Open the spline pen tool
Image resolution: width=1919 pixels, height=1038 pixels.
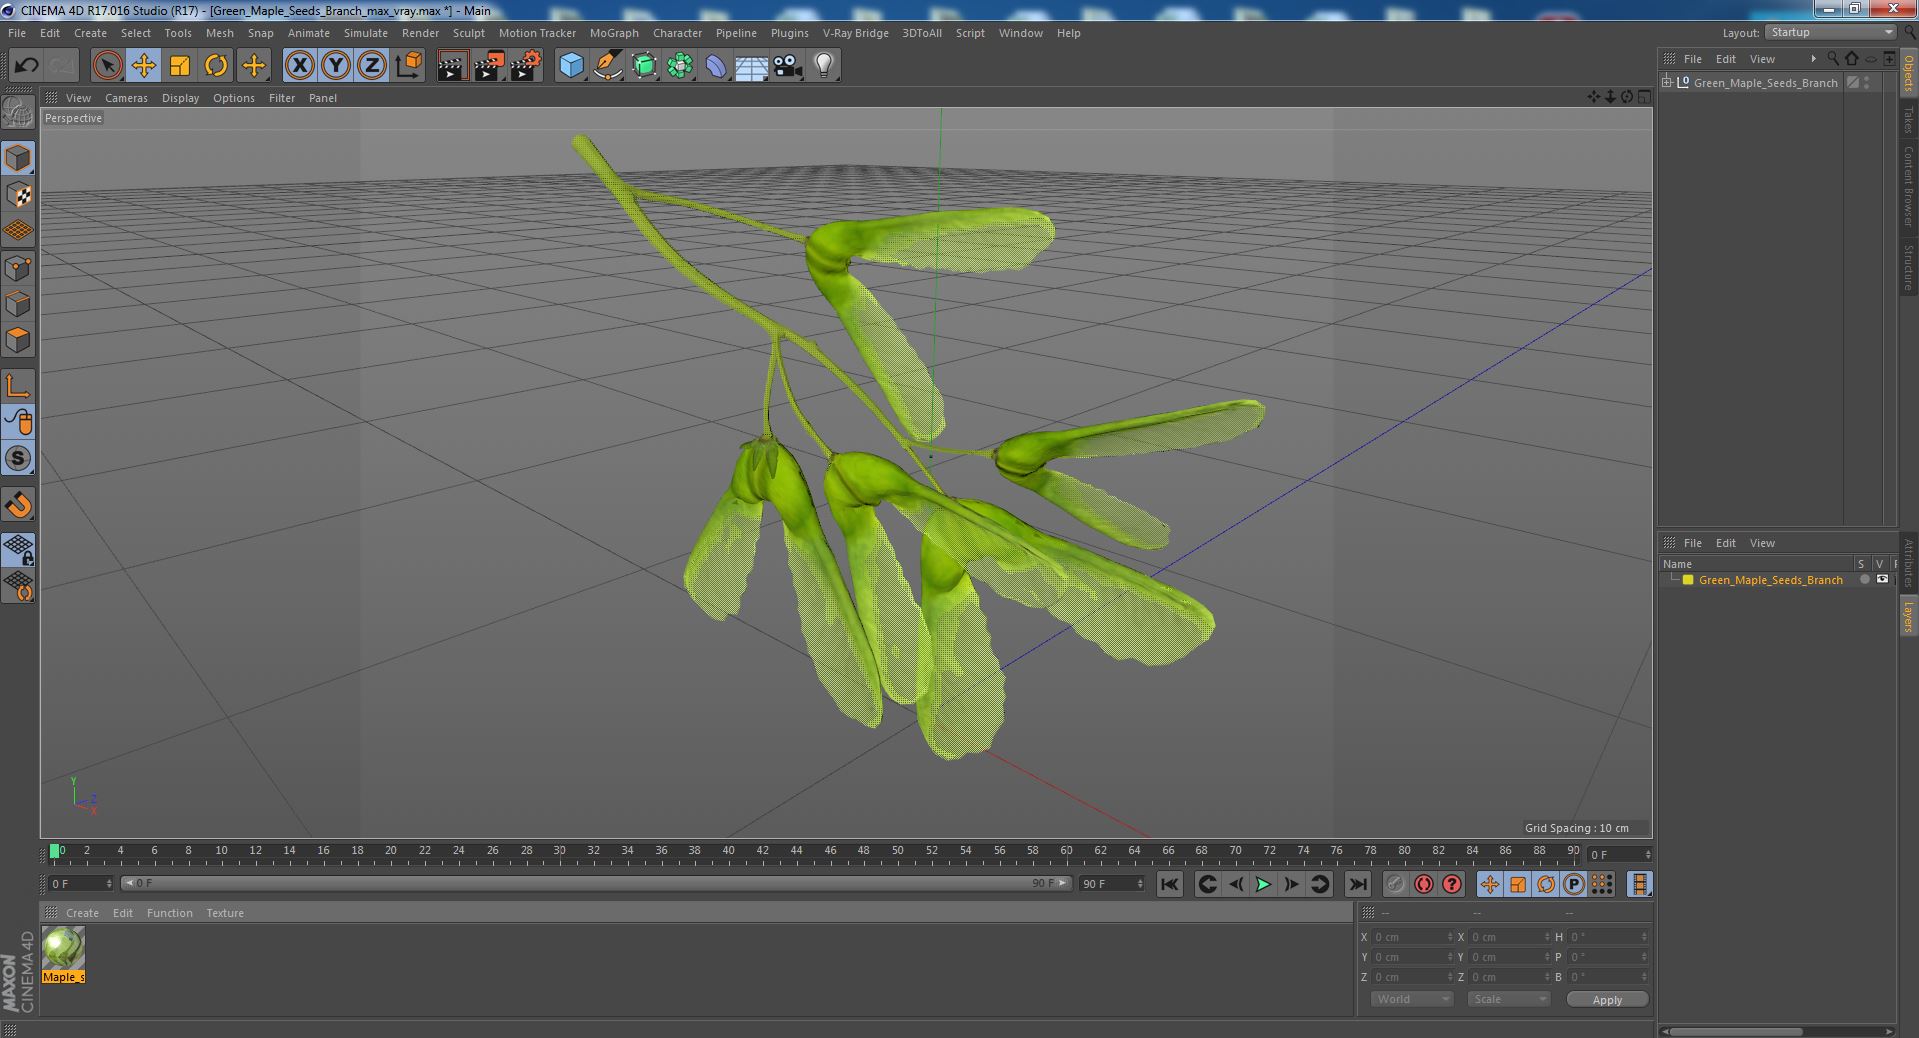click(607, 66)
